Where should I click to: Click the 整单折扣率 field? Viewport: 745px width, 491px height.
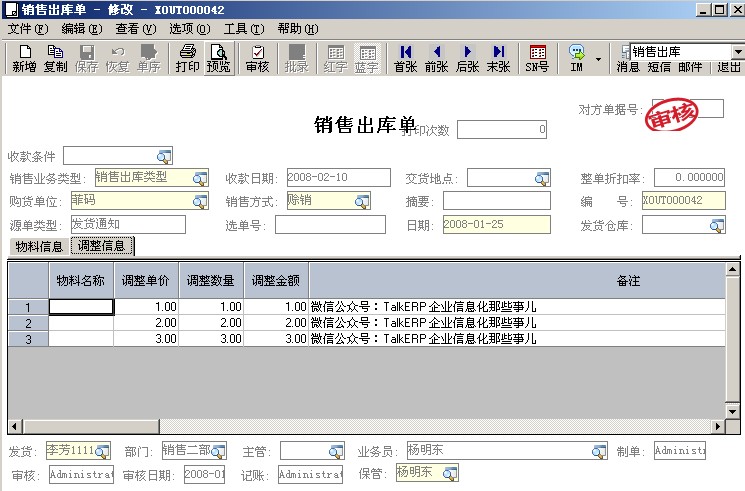pyautogui.click(x=689, y=177)
